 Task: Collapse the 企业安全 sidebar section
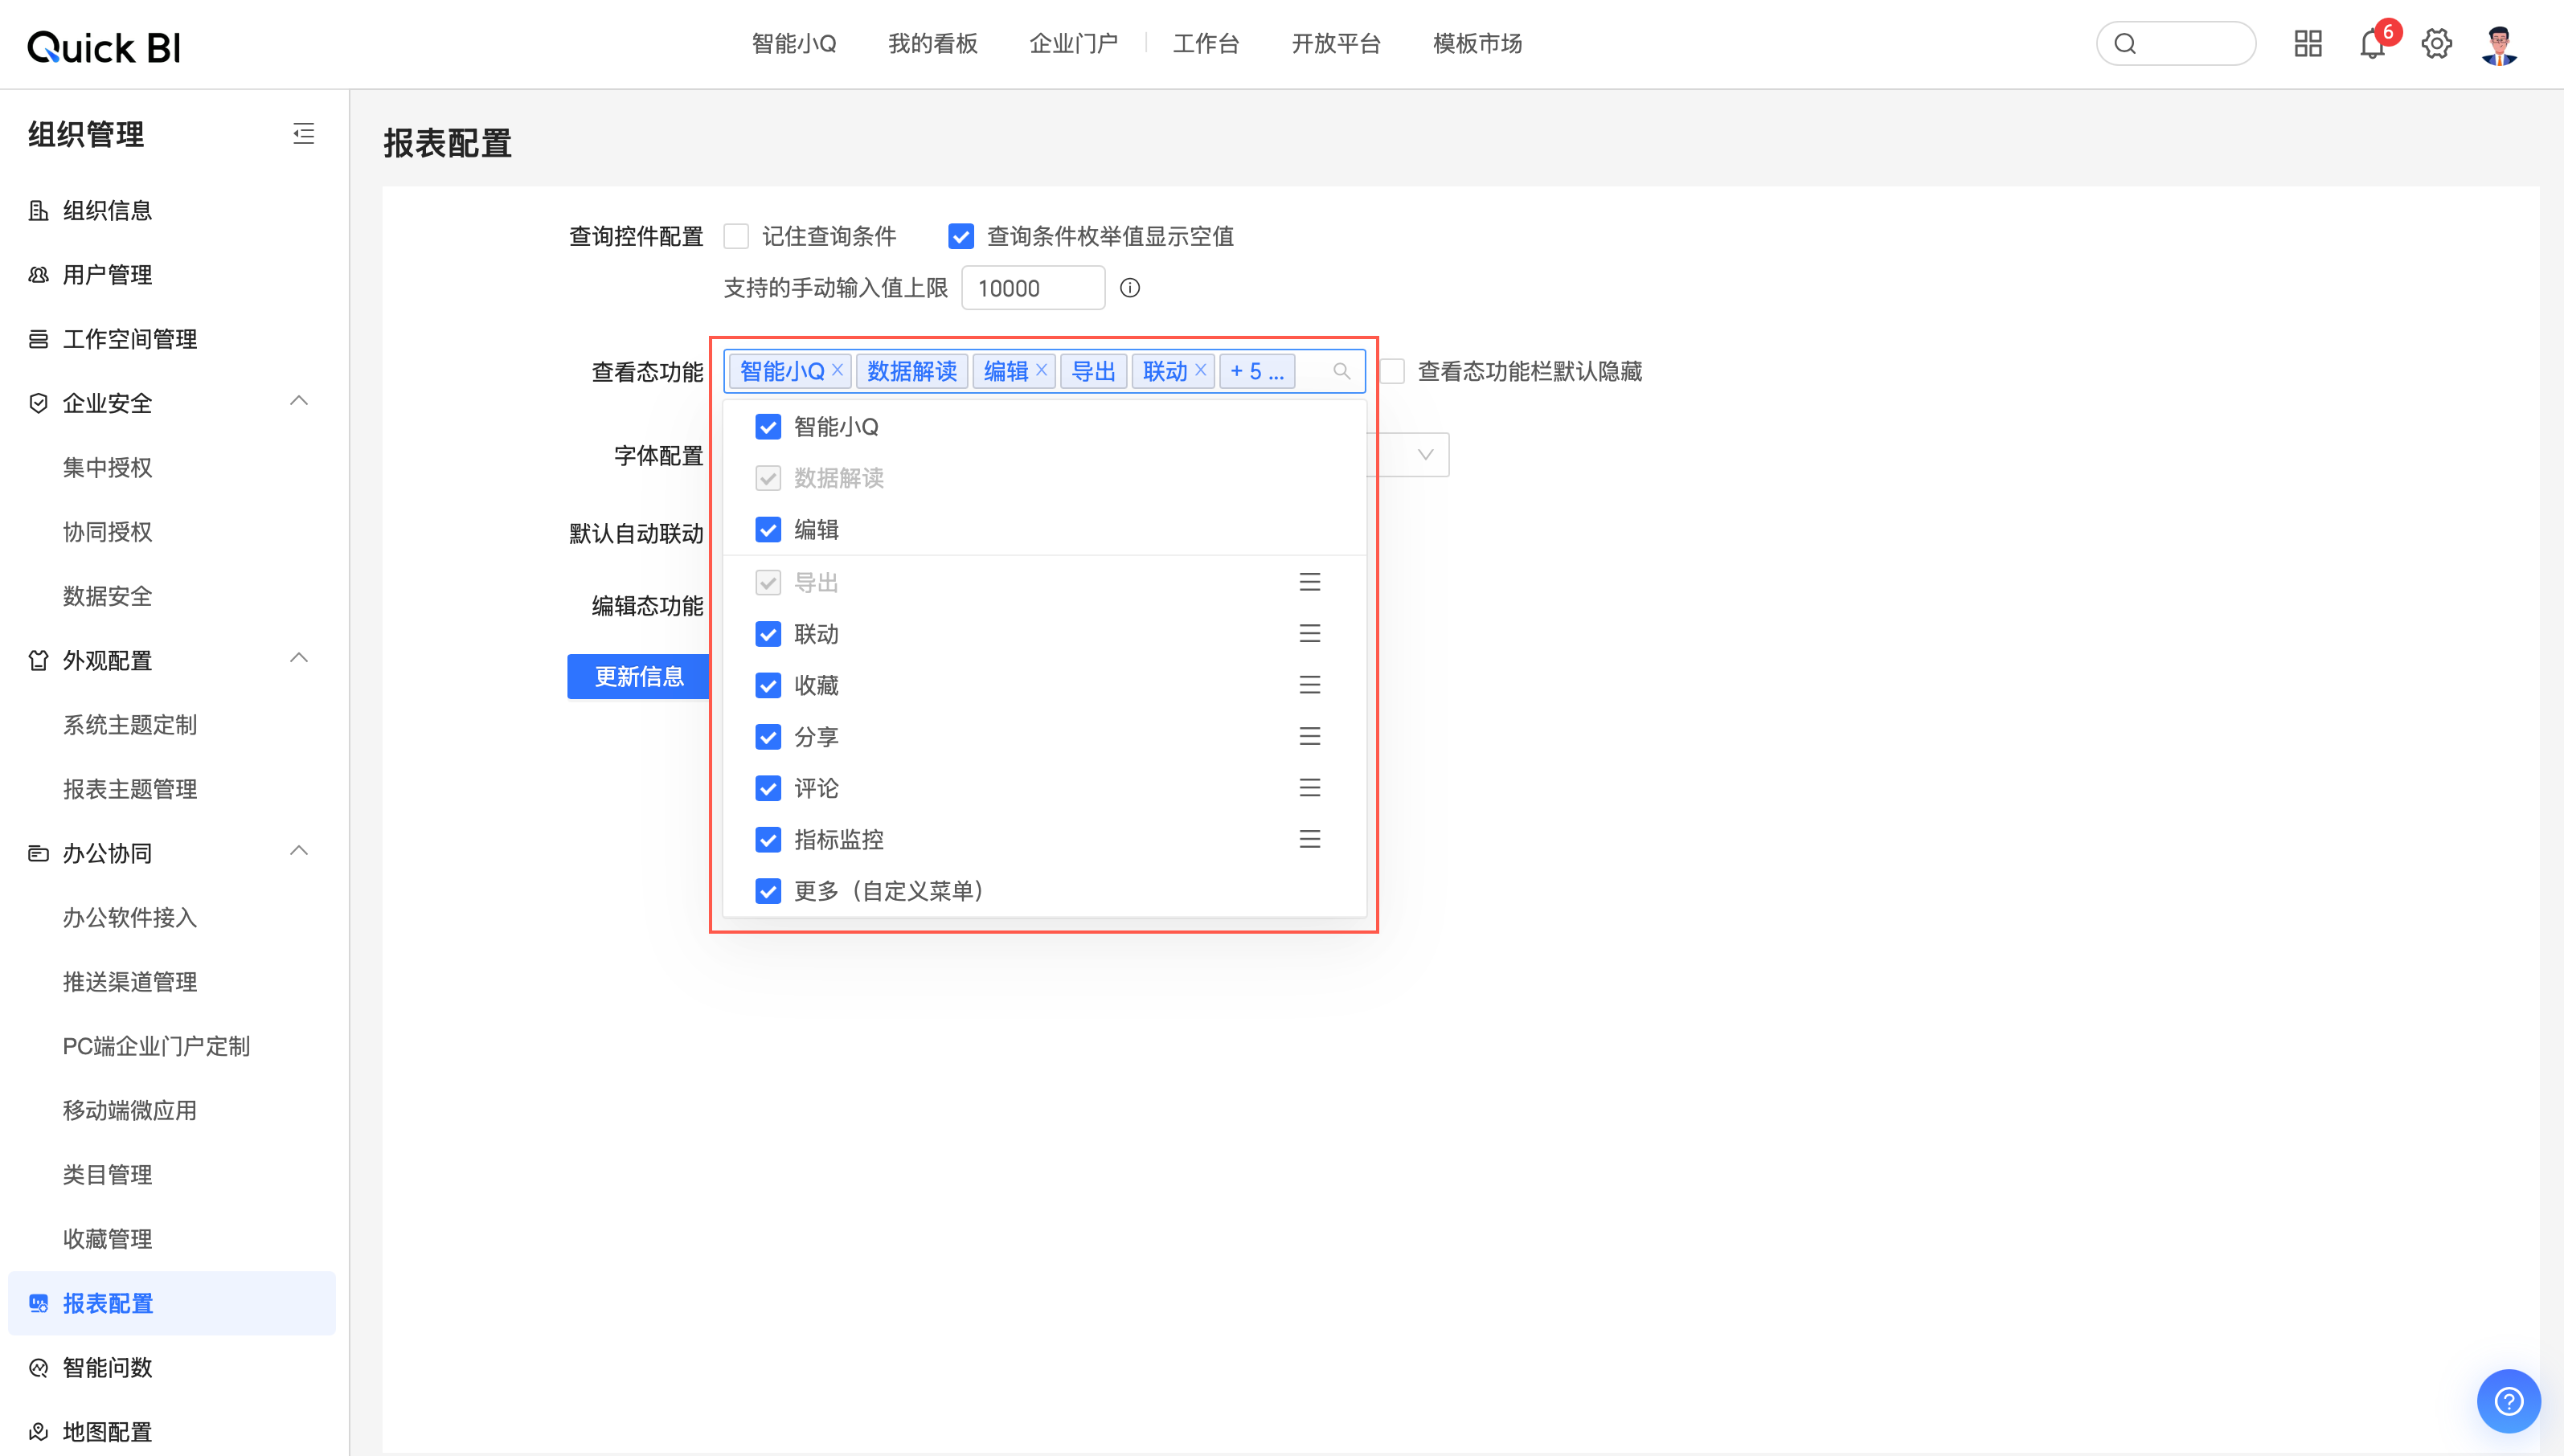(x=298, y=402)
